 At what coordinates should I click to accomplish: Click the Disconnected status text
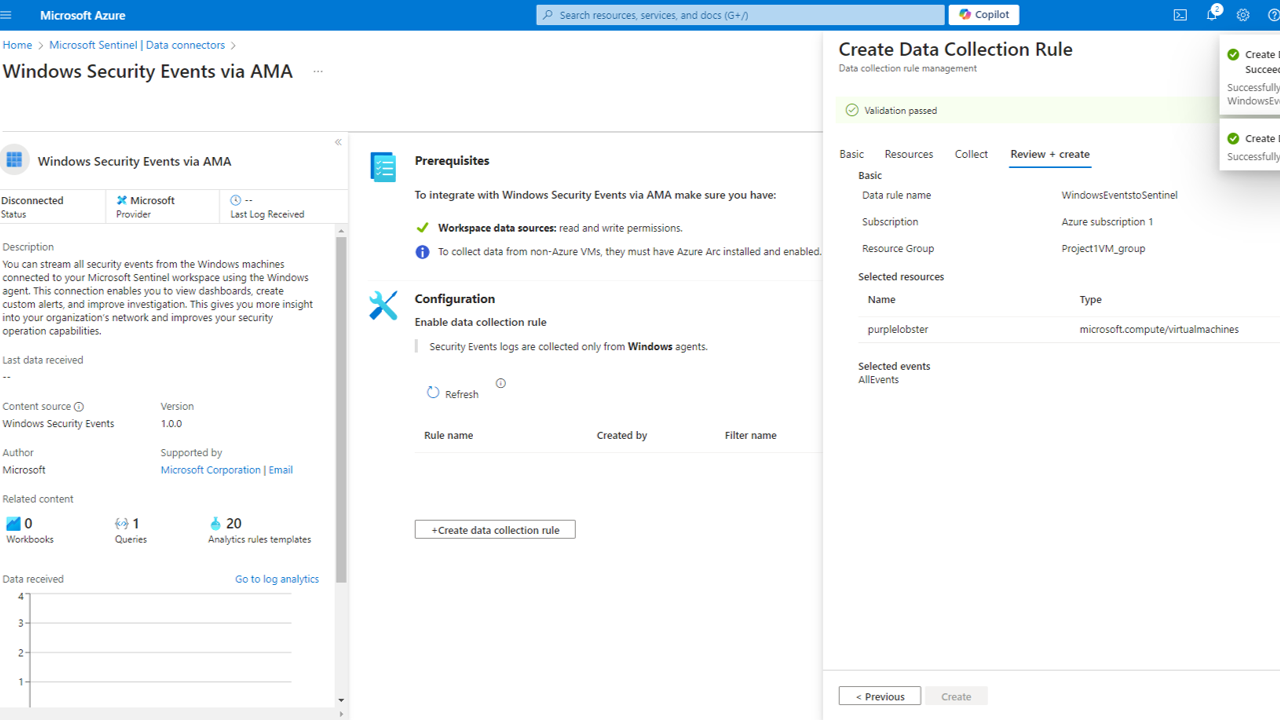(x=32, y=201)
